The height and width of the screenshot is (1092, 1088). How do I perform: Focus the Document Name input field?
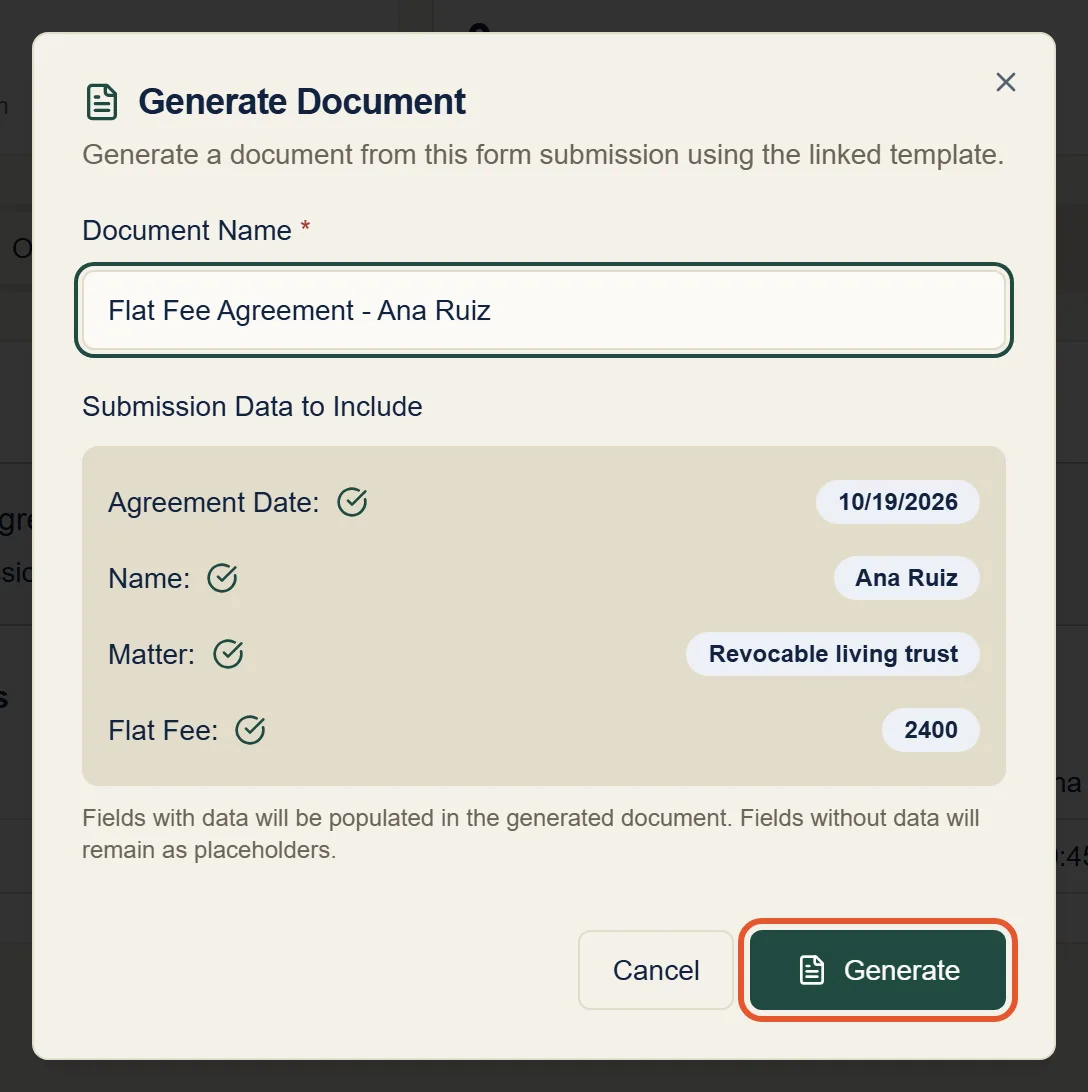(x=543, y=310)
